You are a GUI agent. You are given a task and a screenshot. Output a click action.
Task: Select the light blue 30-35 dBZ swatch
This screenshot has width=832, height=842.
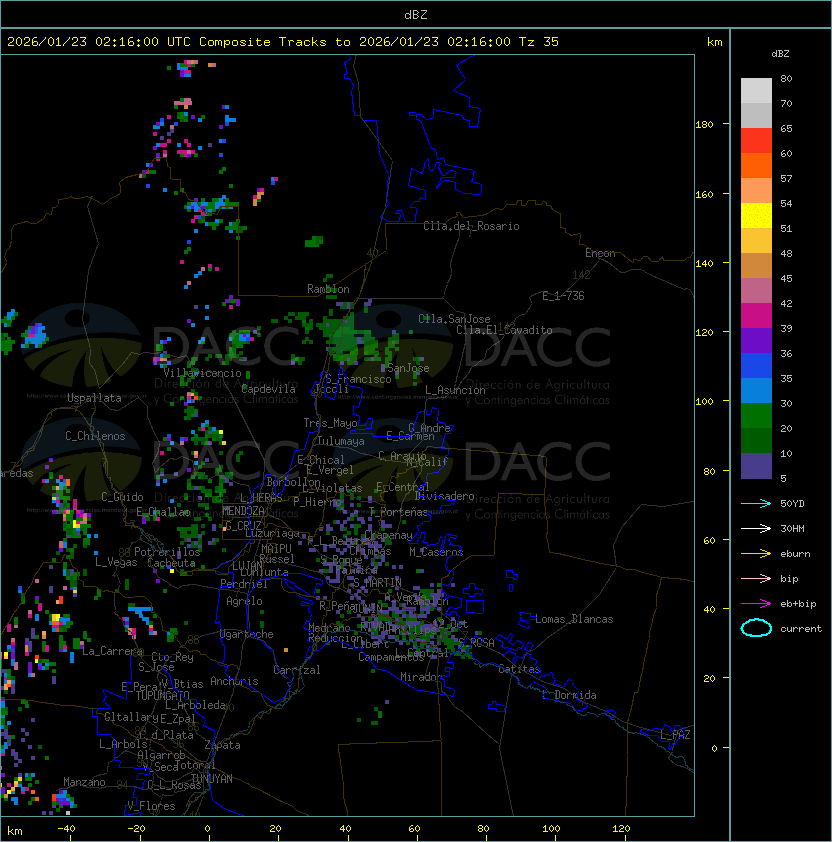pyautogui.click(x=756, y=391)
